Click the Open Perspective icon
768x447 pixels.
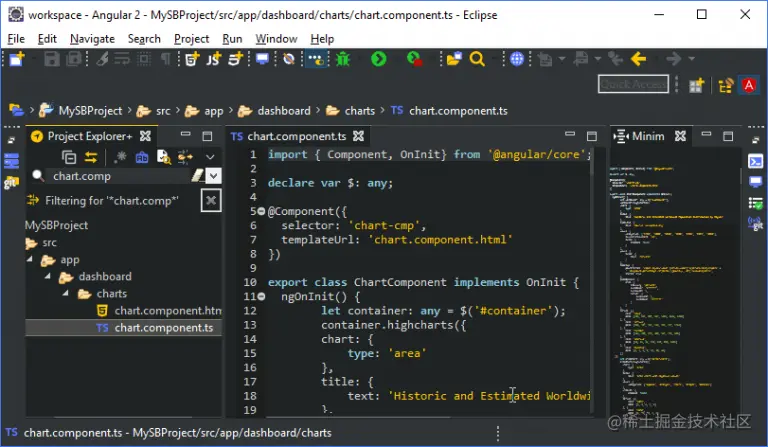696,86
